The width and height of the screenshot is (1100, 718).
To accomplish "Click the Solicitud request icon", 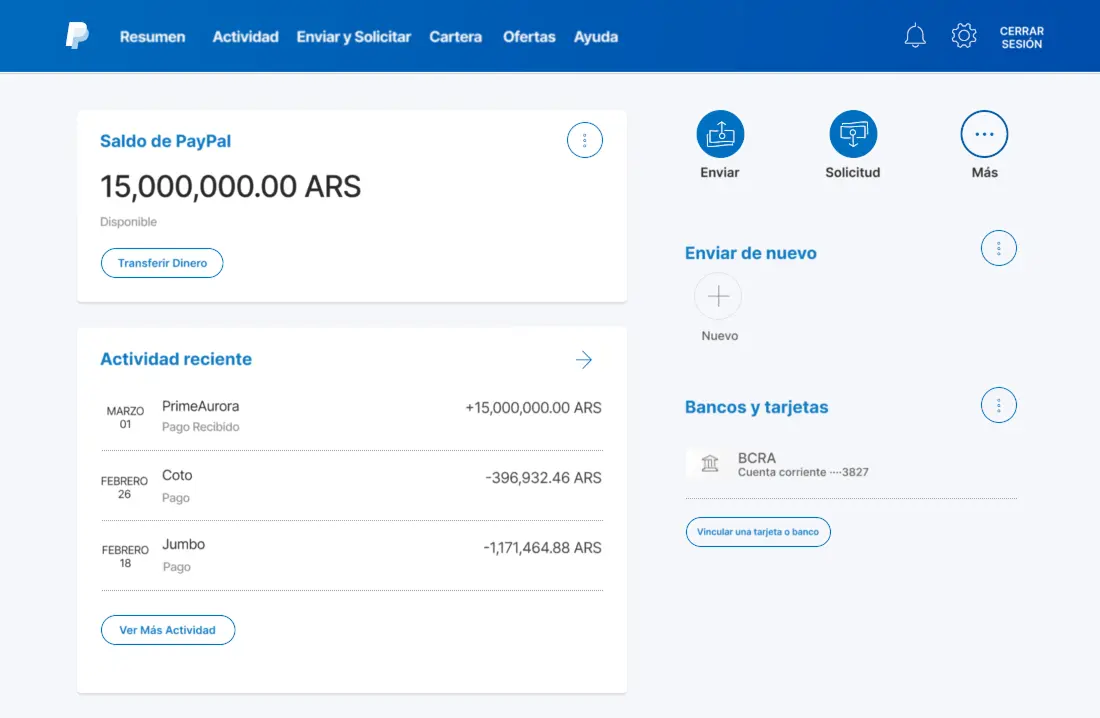I will (x=853, y=134).
